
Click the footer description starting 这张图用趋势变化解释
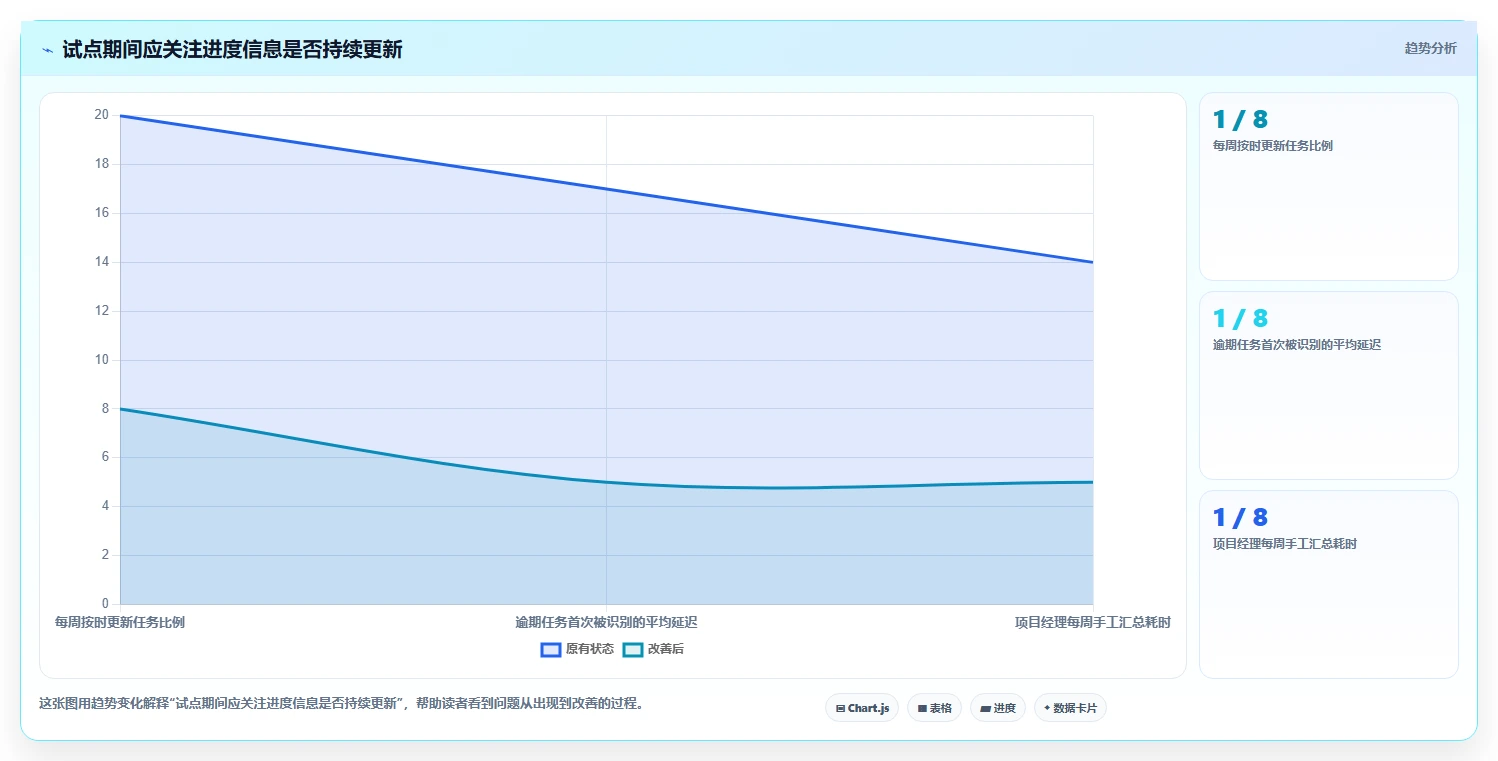point(344,704)
